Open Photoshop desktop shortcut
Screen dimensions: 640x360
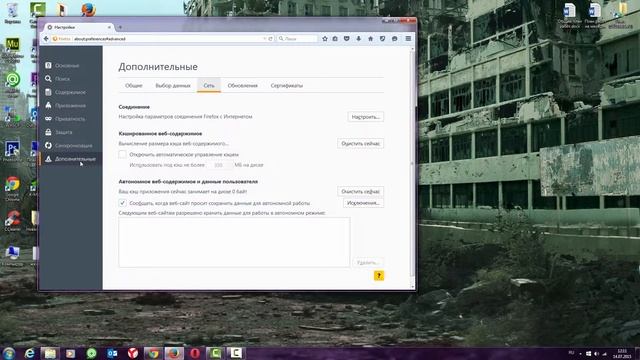coord(13,151)
